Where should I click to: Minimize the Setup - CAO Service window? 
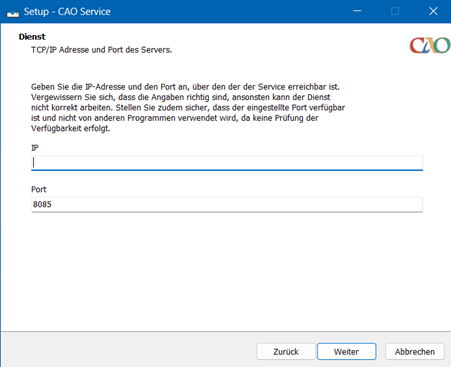click(357, 11)
